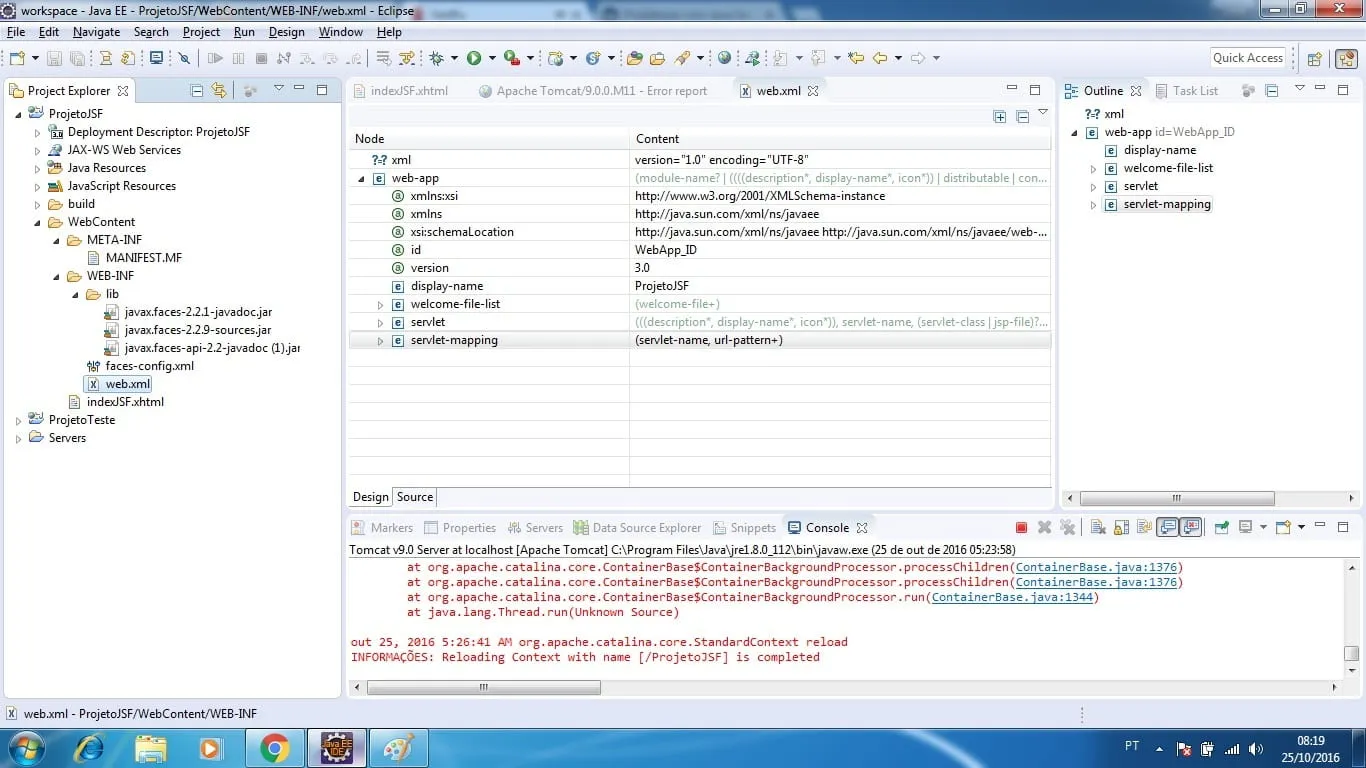Switch to the Source tab
The image size is (1366, 768).
tap(415, 497)
